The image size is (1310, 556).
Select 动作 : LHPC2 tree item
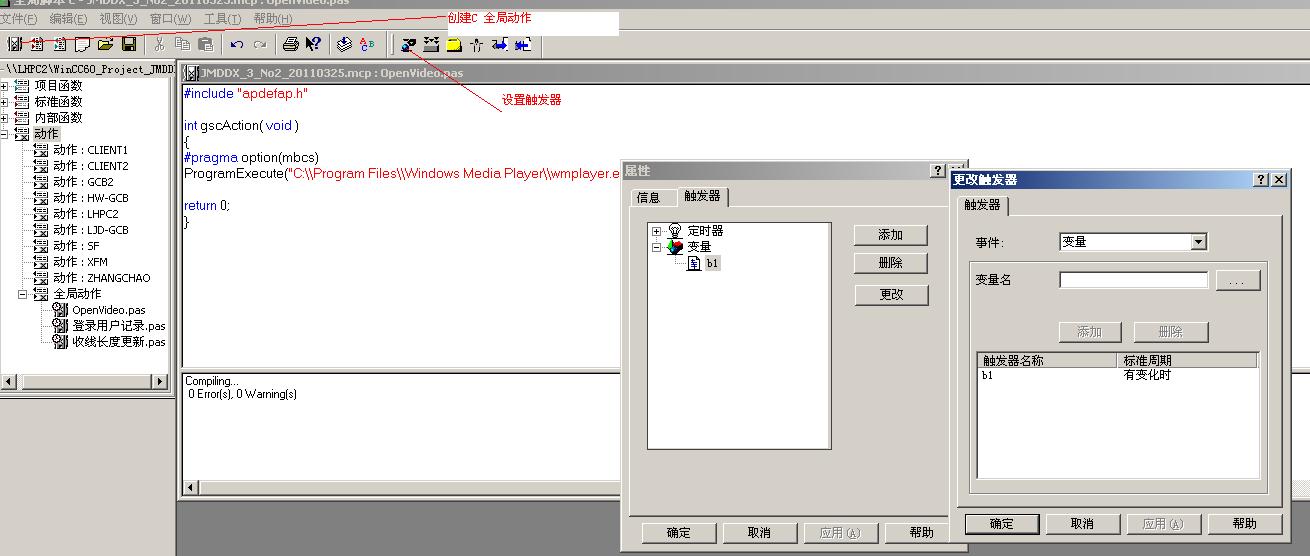(x=86, y=214)
